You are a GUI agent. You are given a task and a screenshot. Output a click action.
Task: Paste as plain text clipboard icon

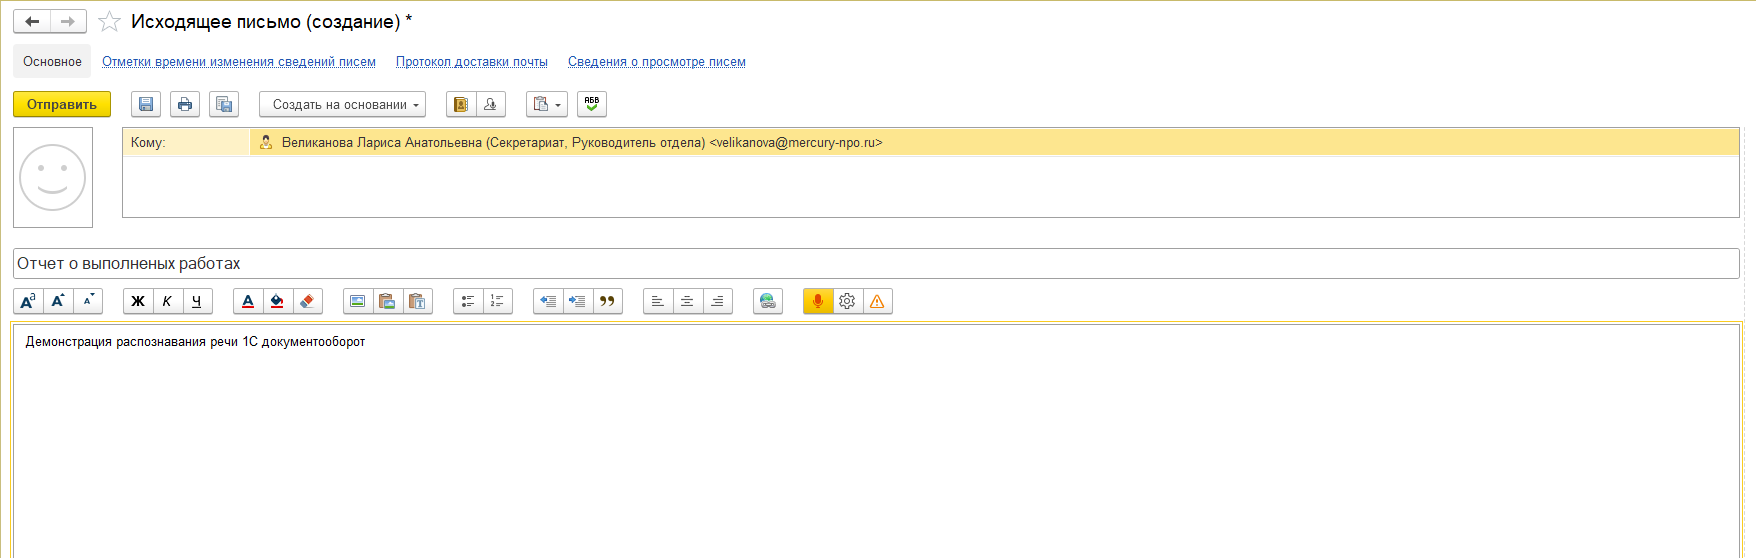pos(418,301)
